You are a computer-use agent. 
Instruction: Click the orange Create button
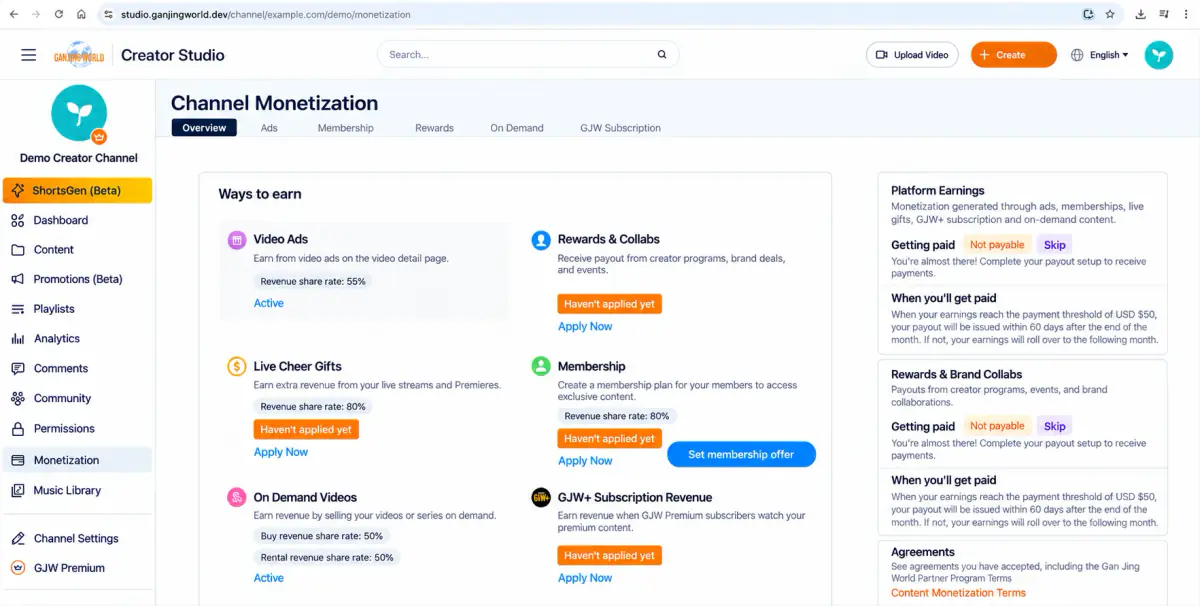pos(1014,55)
